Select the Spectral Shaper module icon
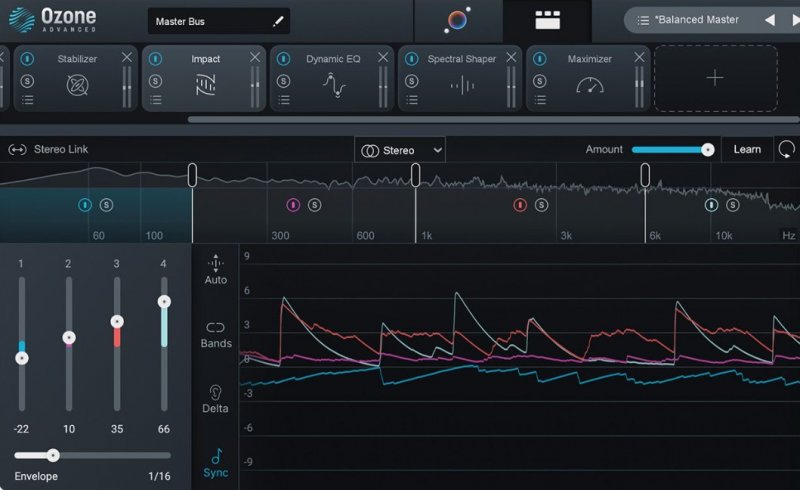This screenshot has height=490, width=800. (x=462, y=85)
